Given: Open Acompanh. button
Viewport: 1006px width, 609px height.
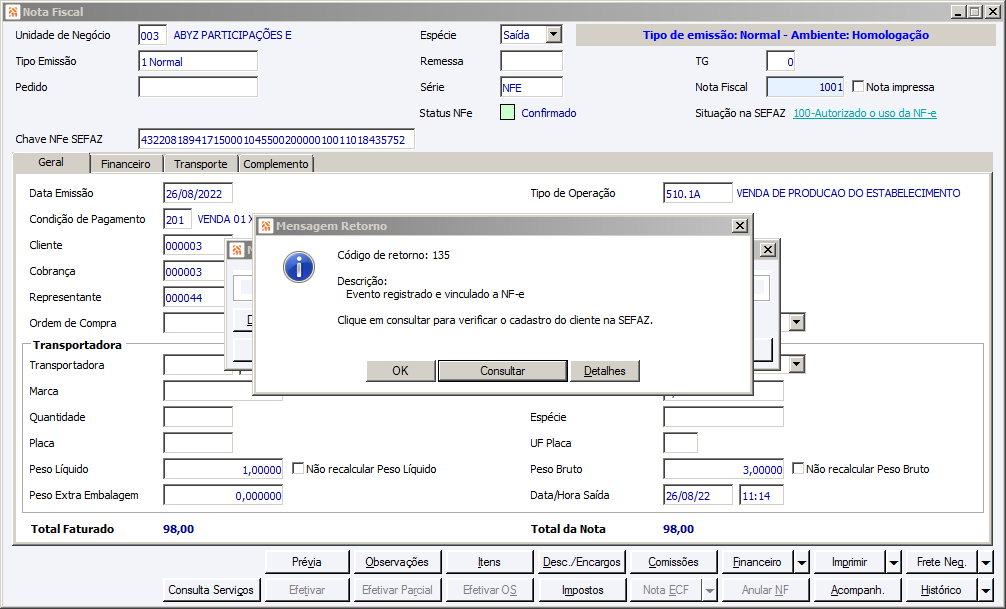Looking at the screenshot, I should tap(857, 590).
